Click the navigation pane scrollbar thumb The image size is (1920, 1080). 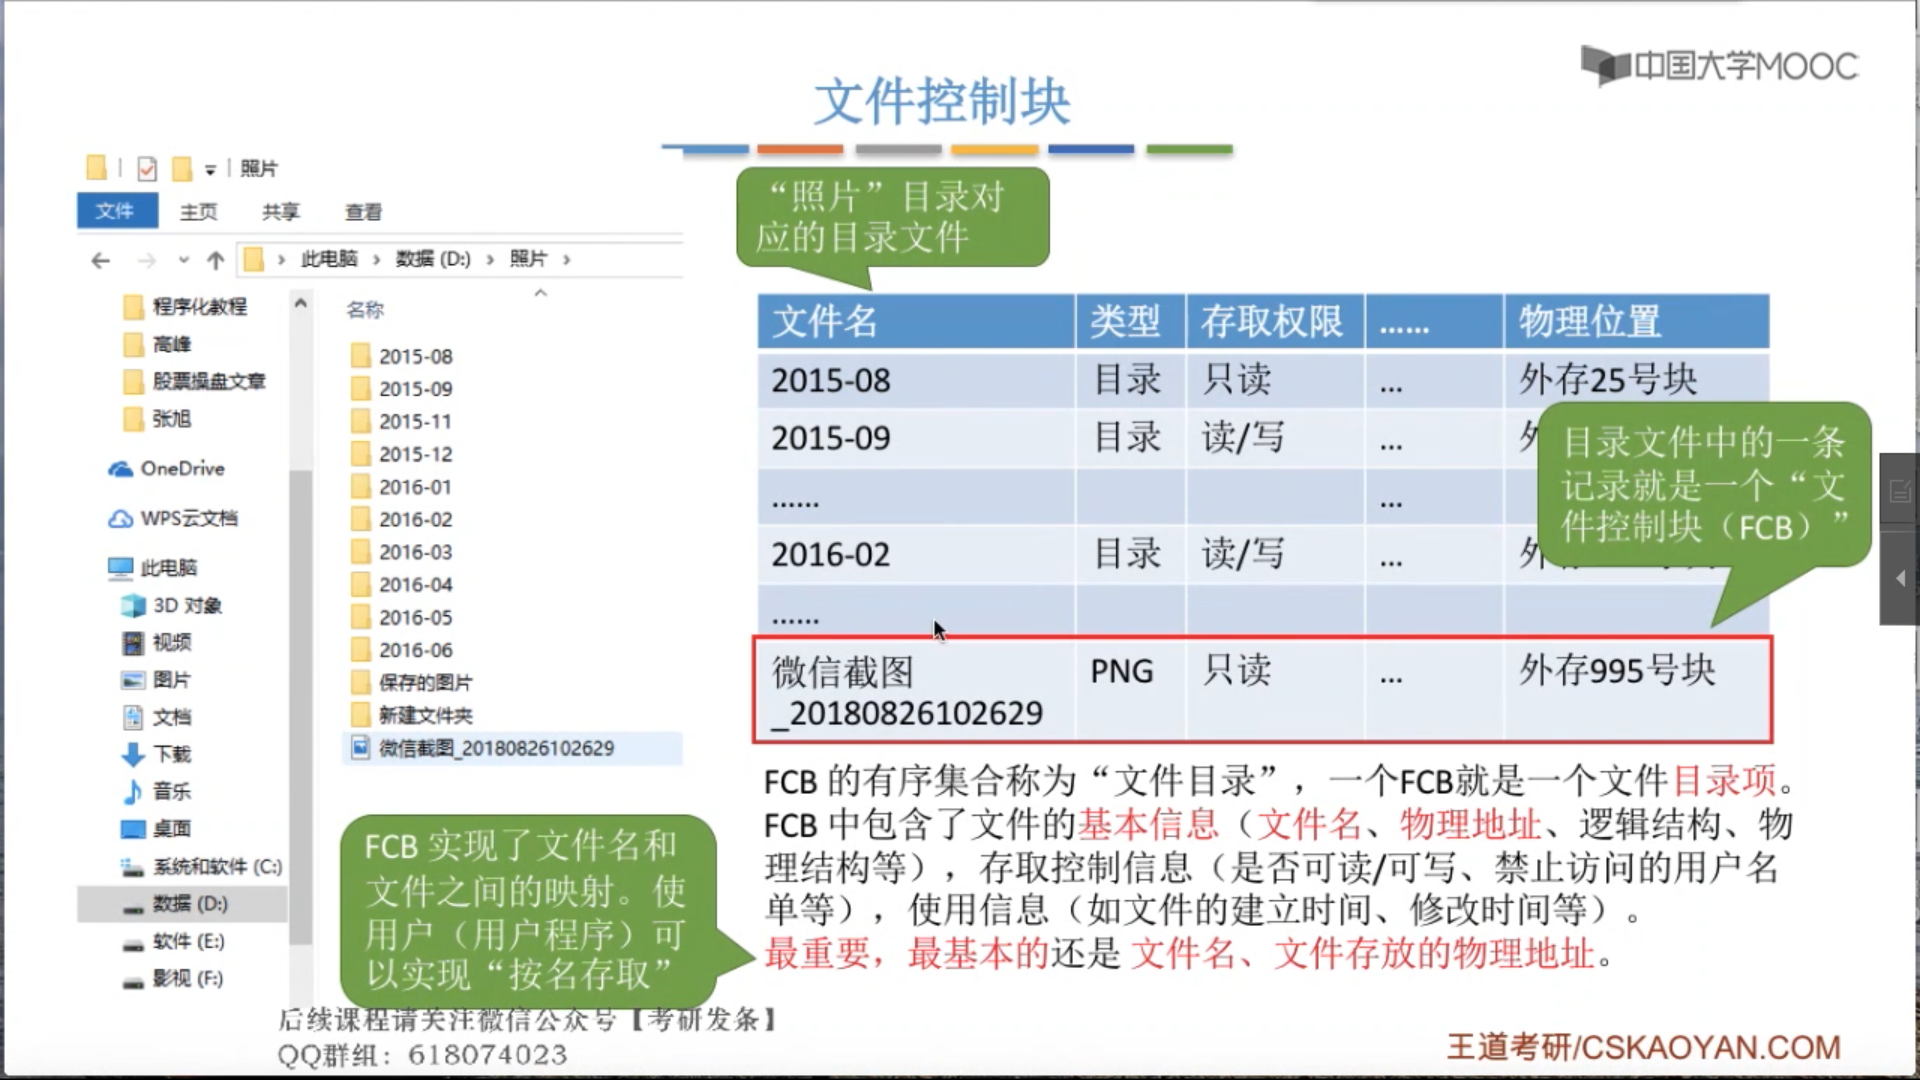300,705
